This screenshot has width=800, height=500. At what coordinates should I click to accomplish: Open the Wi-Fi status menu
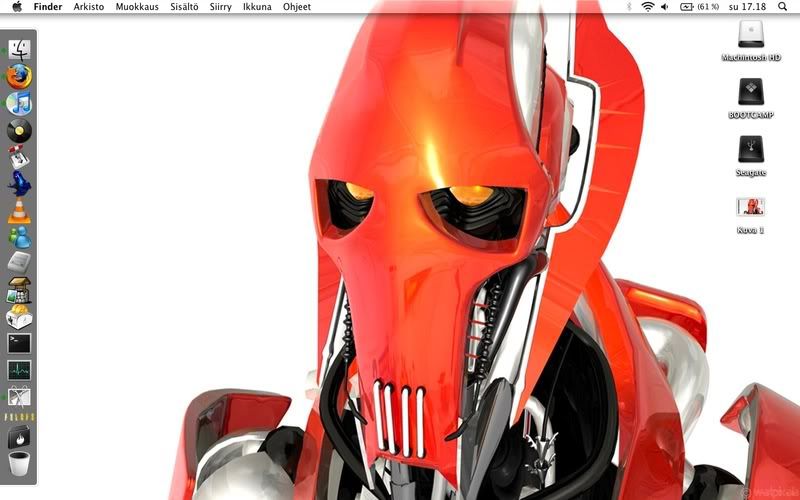648,7
